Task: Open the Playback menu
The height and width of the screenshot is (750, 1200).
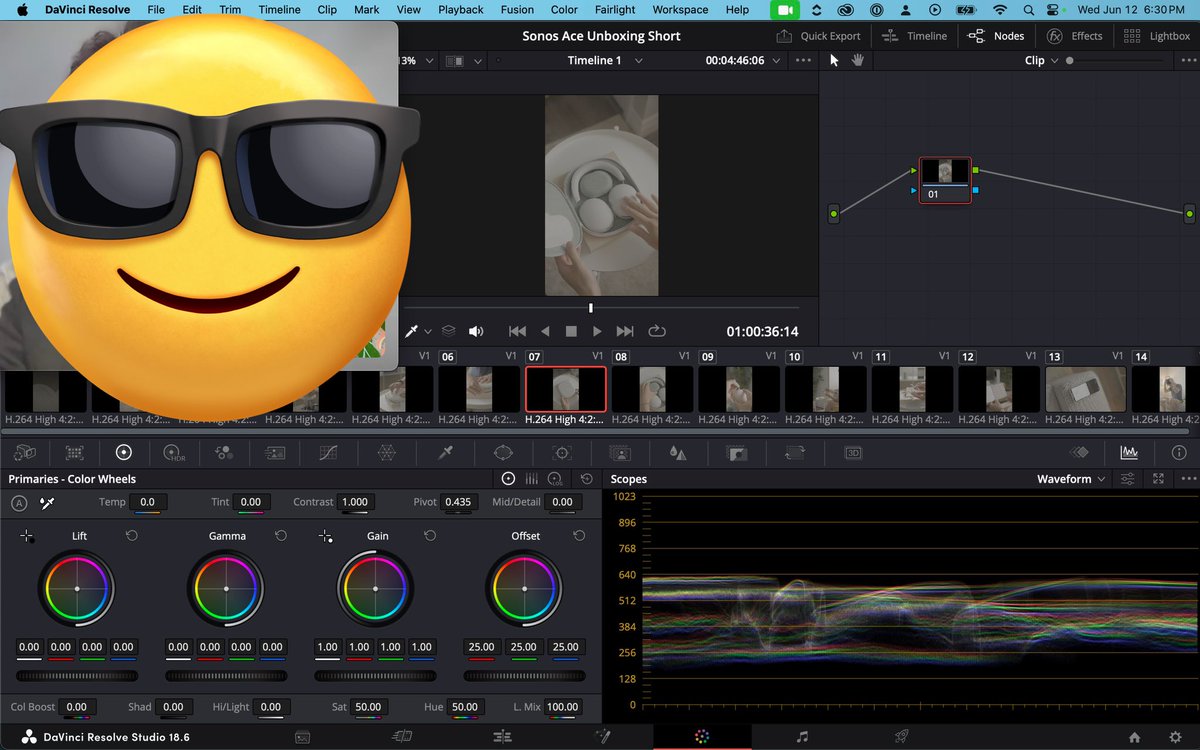Action: pyautogui.click(x=460, y=10)
